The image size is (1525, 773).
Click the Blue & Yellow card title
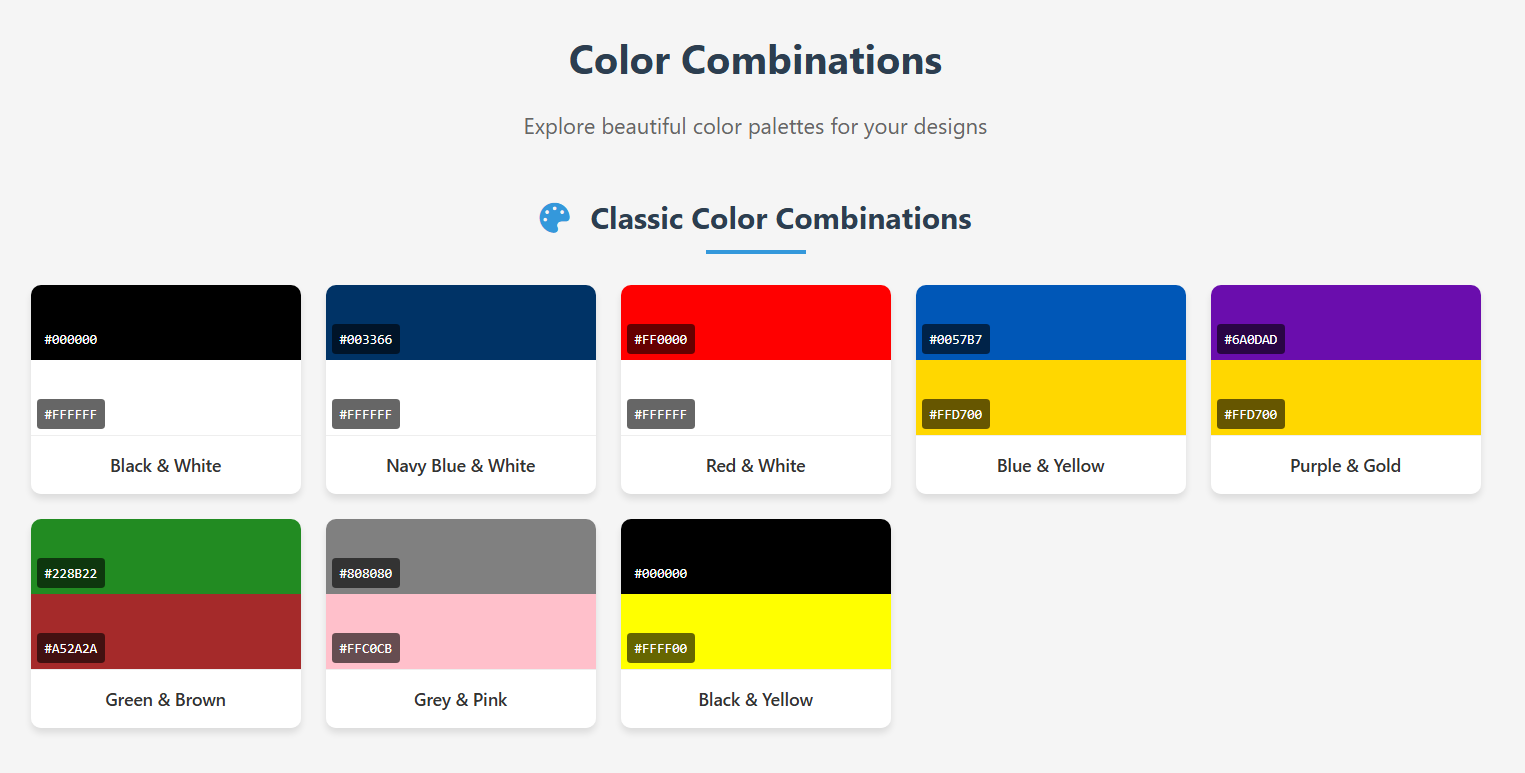point(1051,466)
